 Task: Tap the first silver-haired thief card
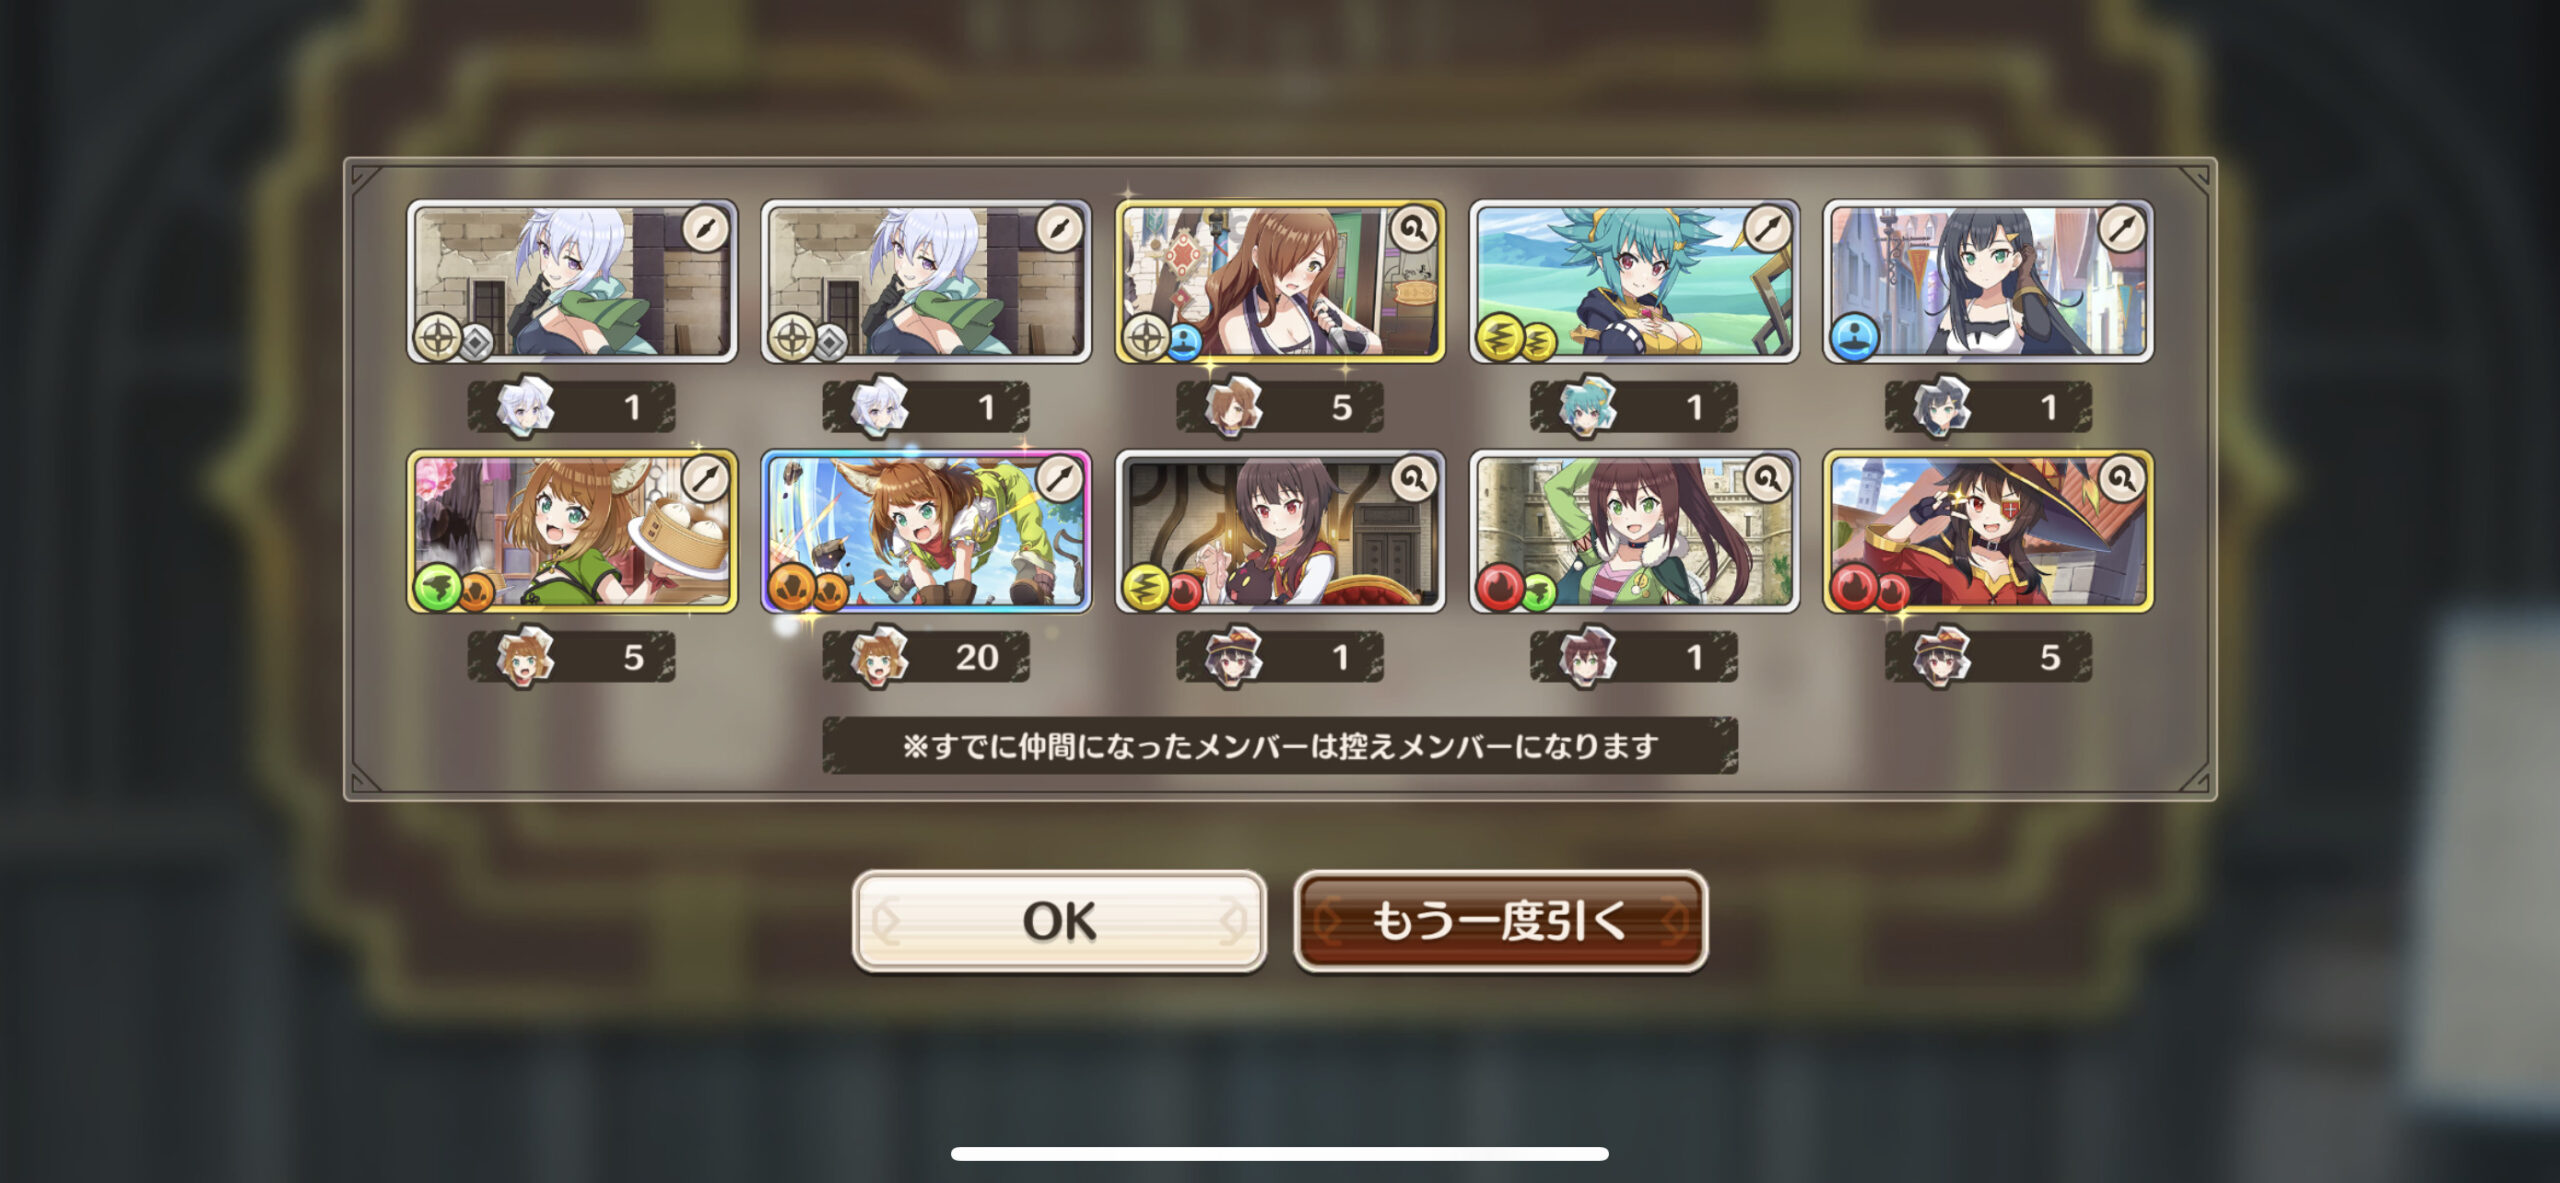tap(572, 281)
